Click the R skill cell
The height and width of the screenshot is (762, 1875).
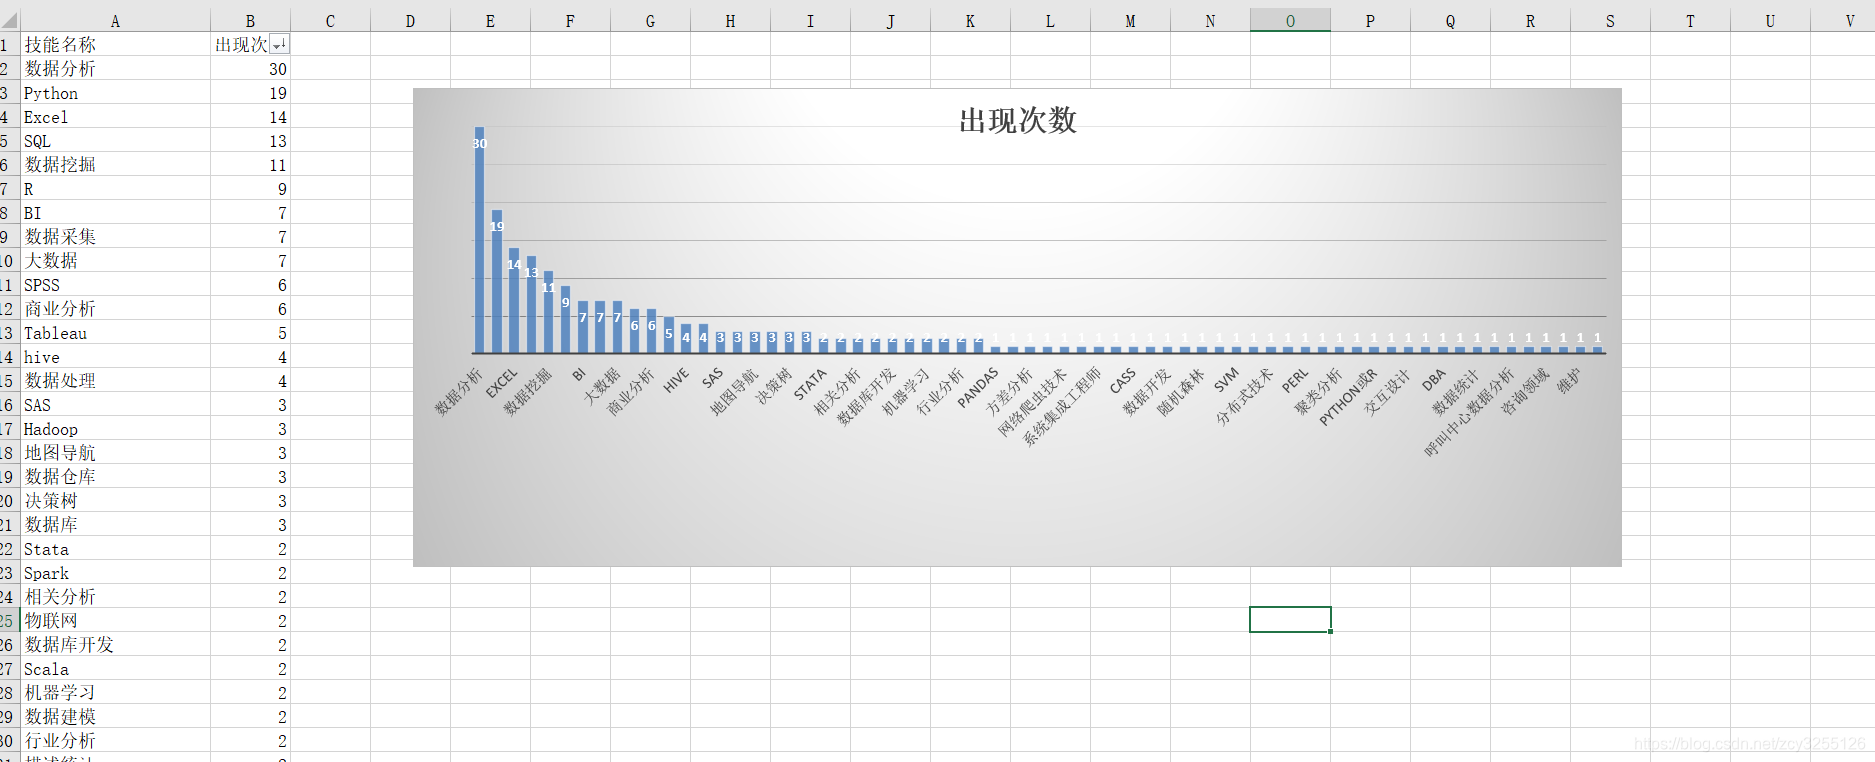115,189
